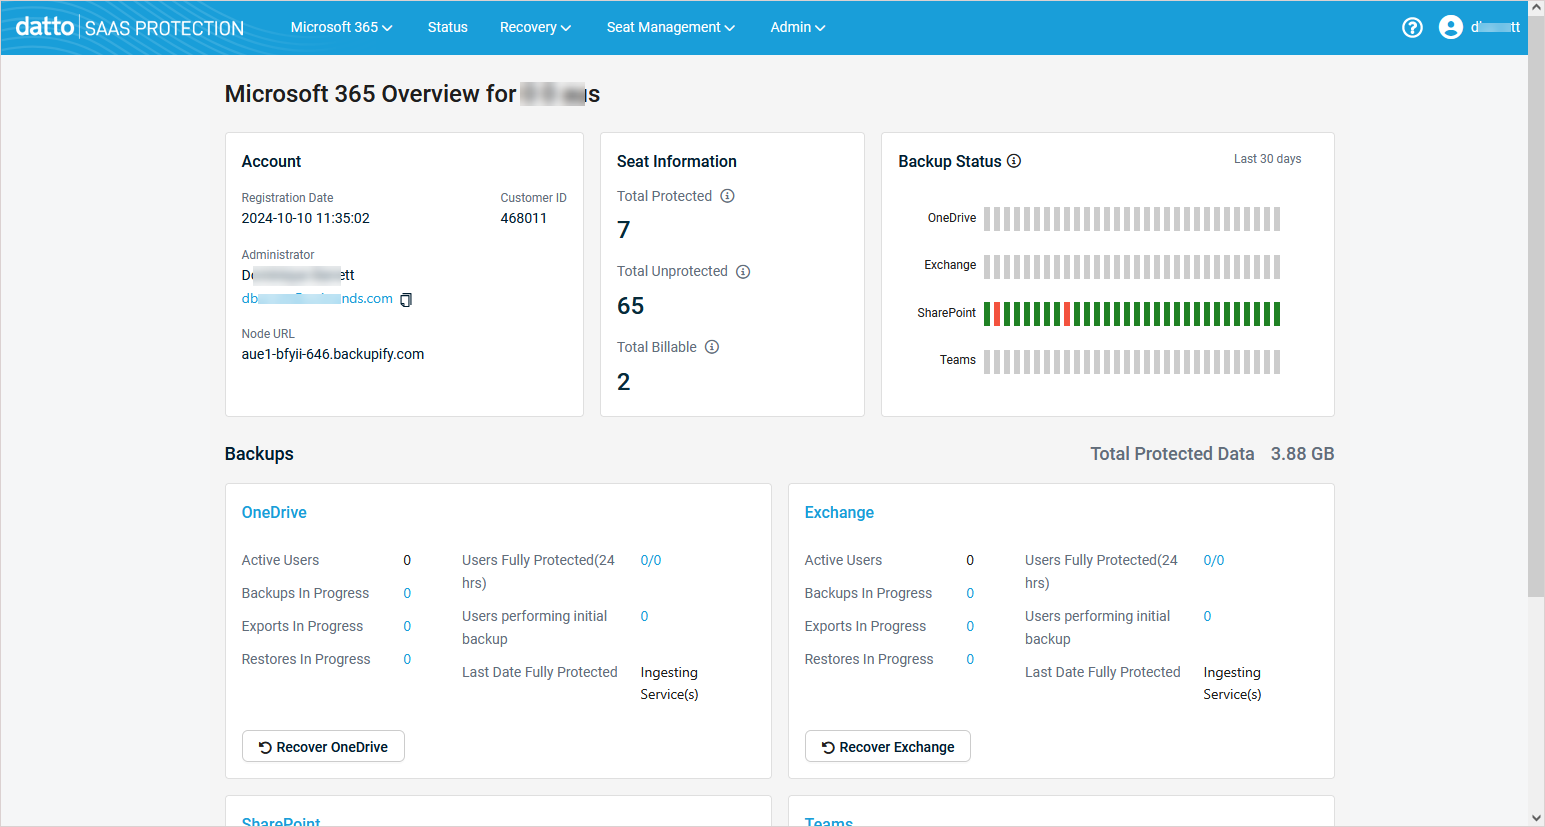Screen dimensions: 1545x827
Task: Click the datto SaaS Protection logo
Action: 130,27
